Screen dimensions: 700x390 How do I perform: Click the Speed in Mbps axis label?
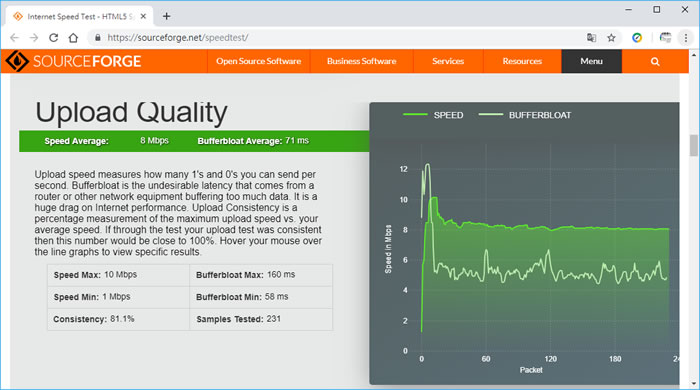[388, 249]
